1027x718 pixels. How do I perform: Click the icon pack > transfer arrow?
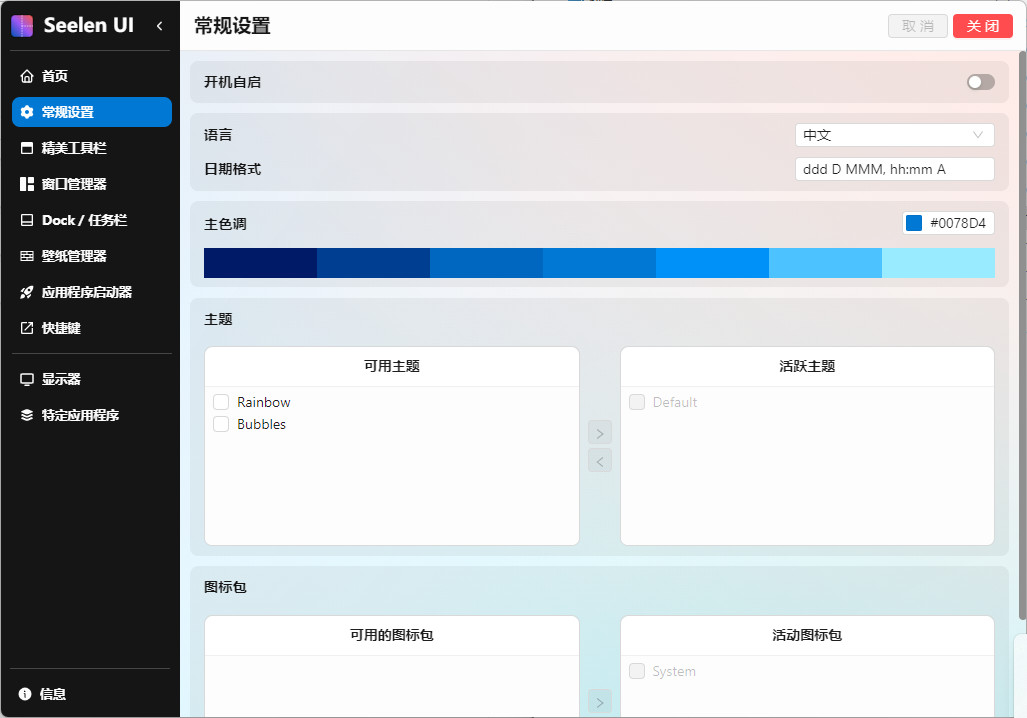pos(600,702)
